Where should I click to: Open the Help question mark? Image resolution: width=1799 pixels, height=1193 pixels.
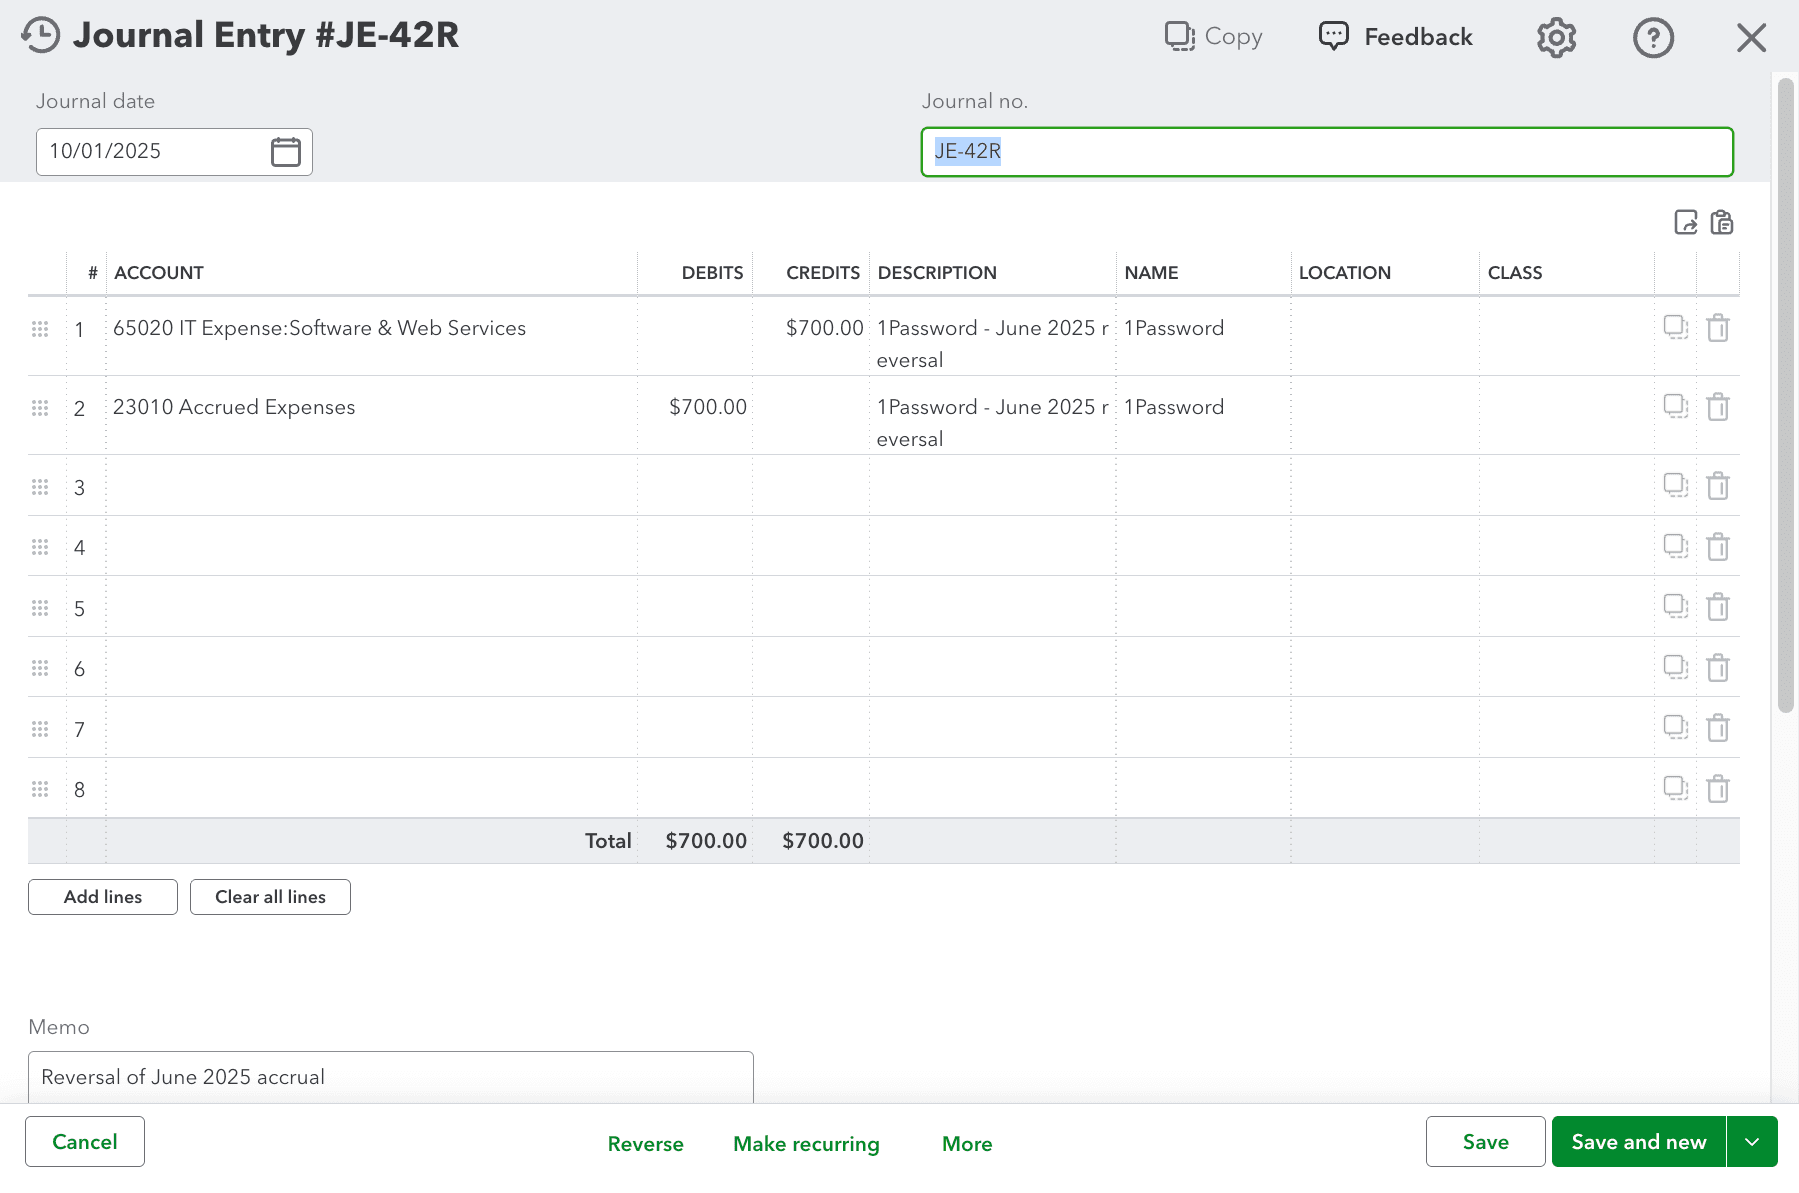click(x=1652, y=38)
